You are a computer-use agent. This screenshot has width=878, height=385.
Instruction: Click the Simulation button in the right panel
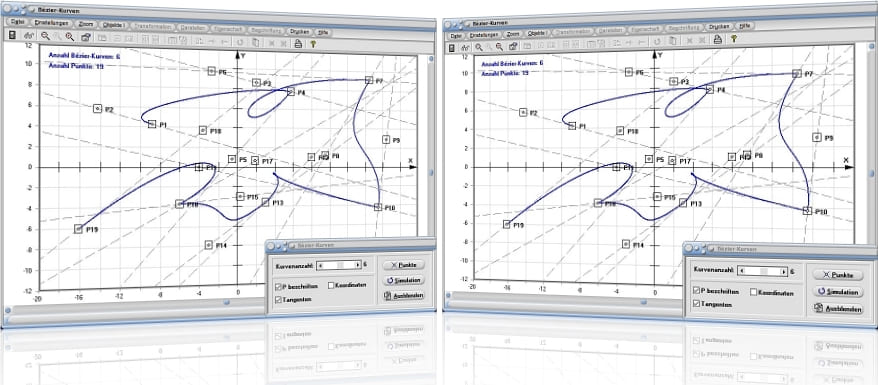tap(838, 292)
